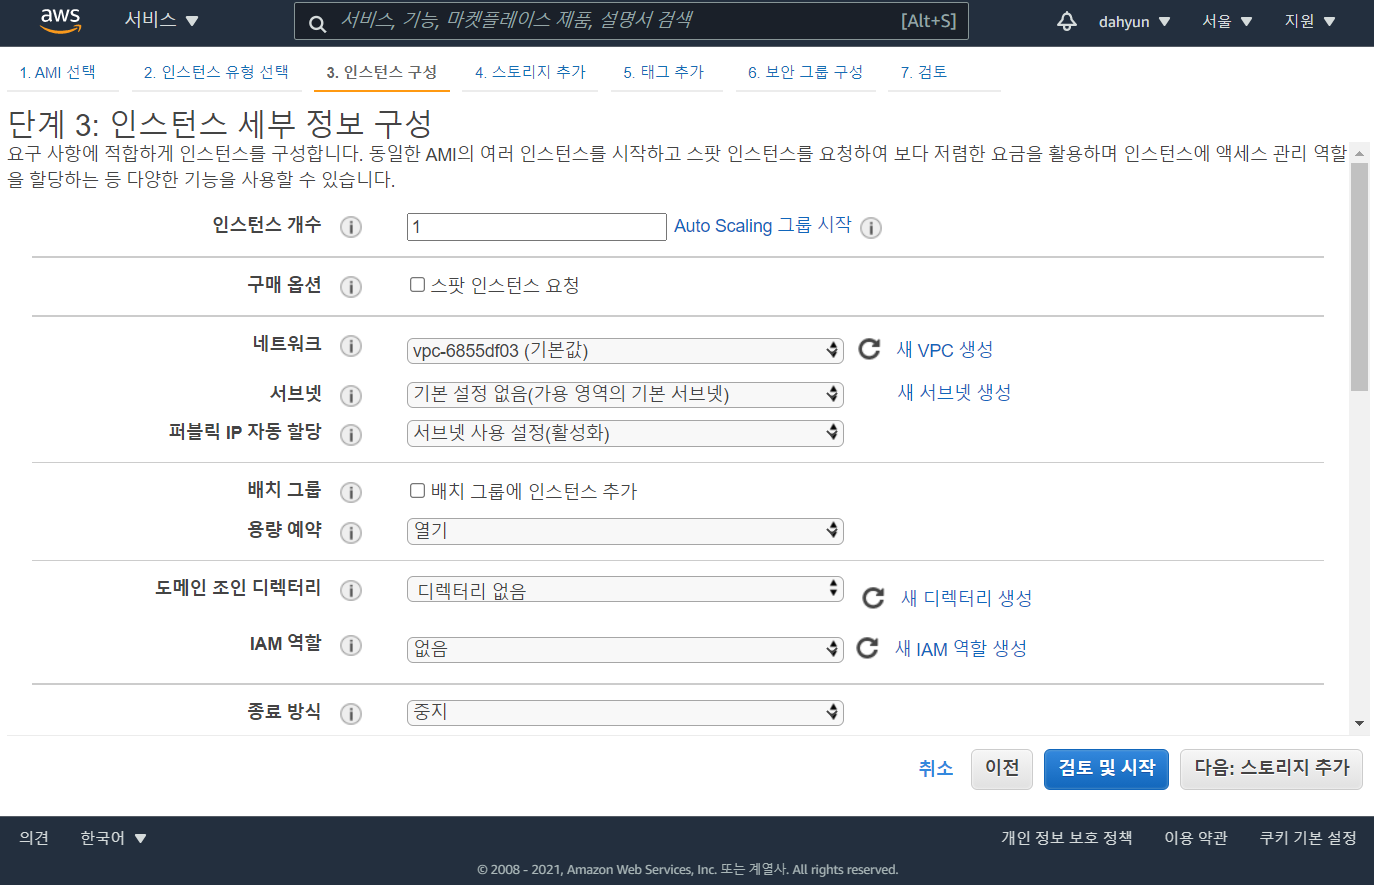
Task: Show info for 도메인 조인 디렉터리
Action: point(351,591)
